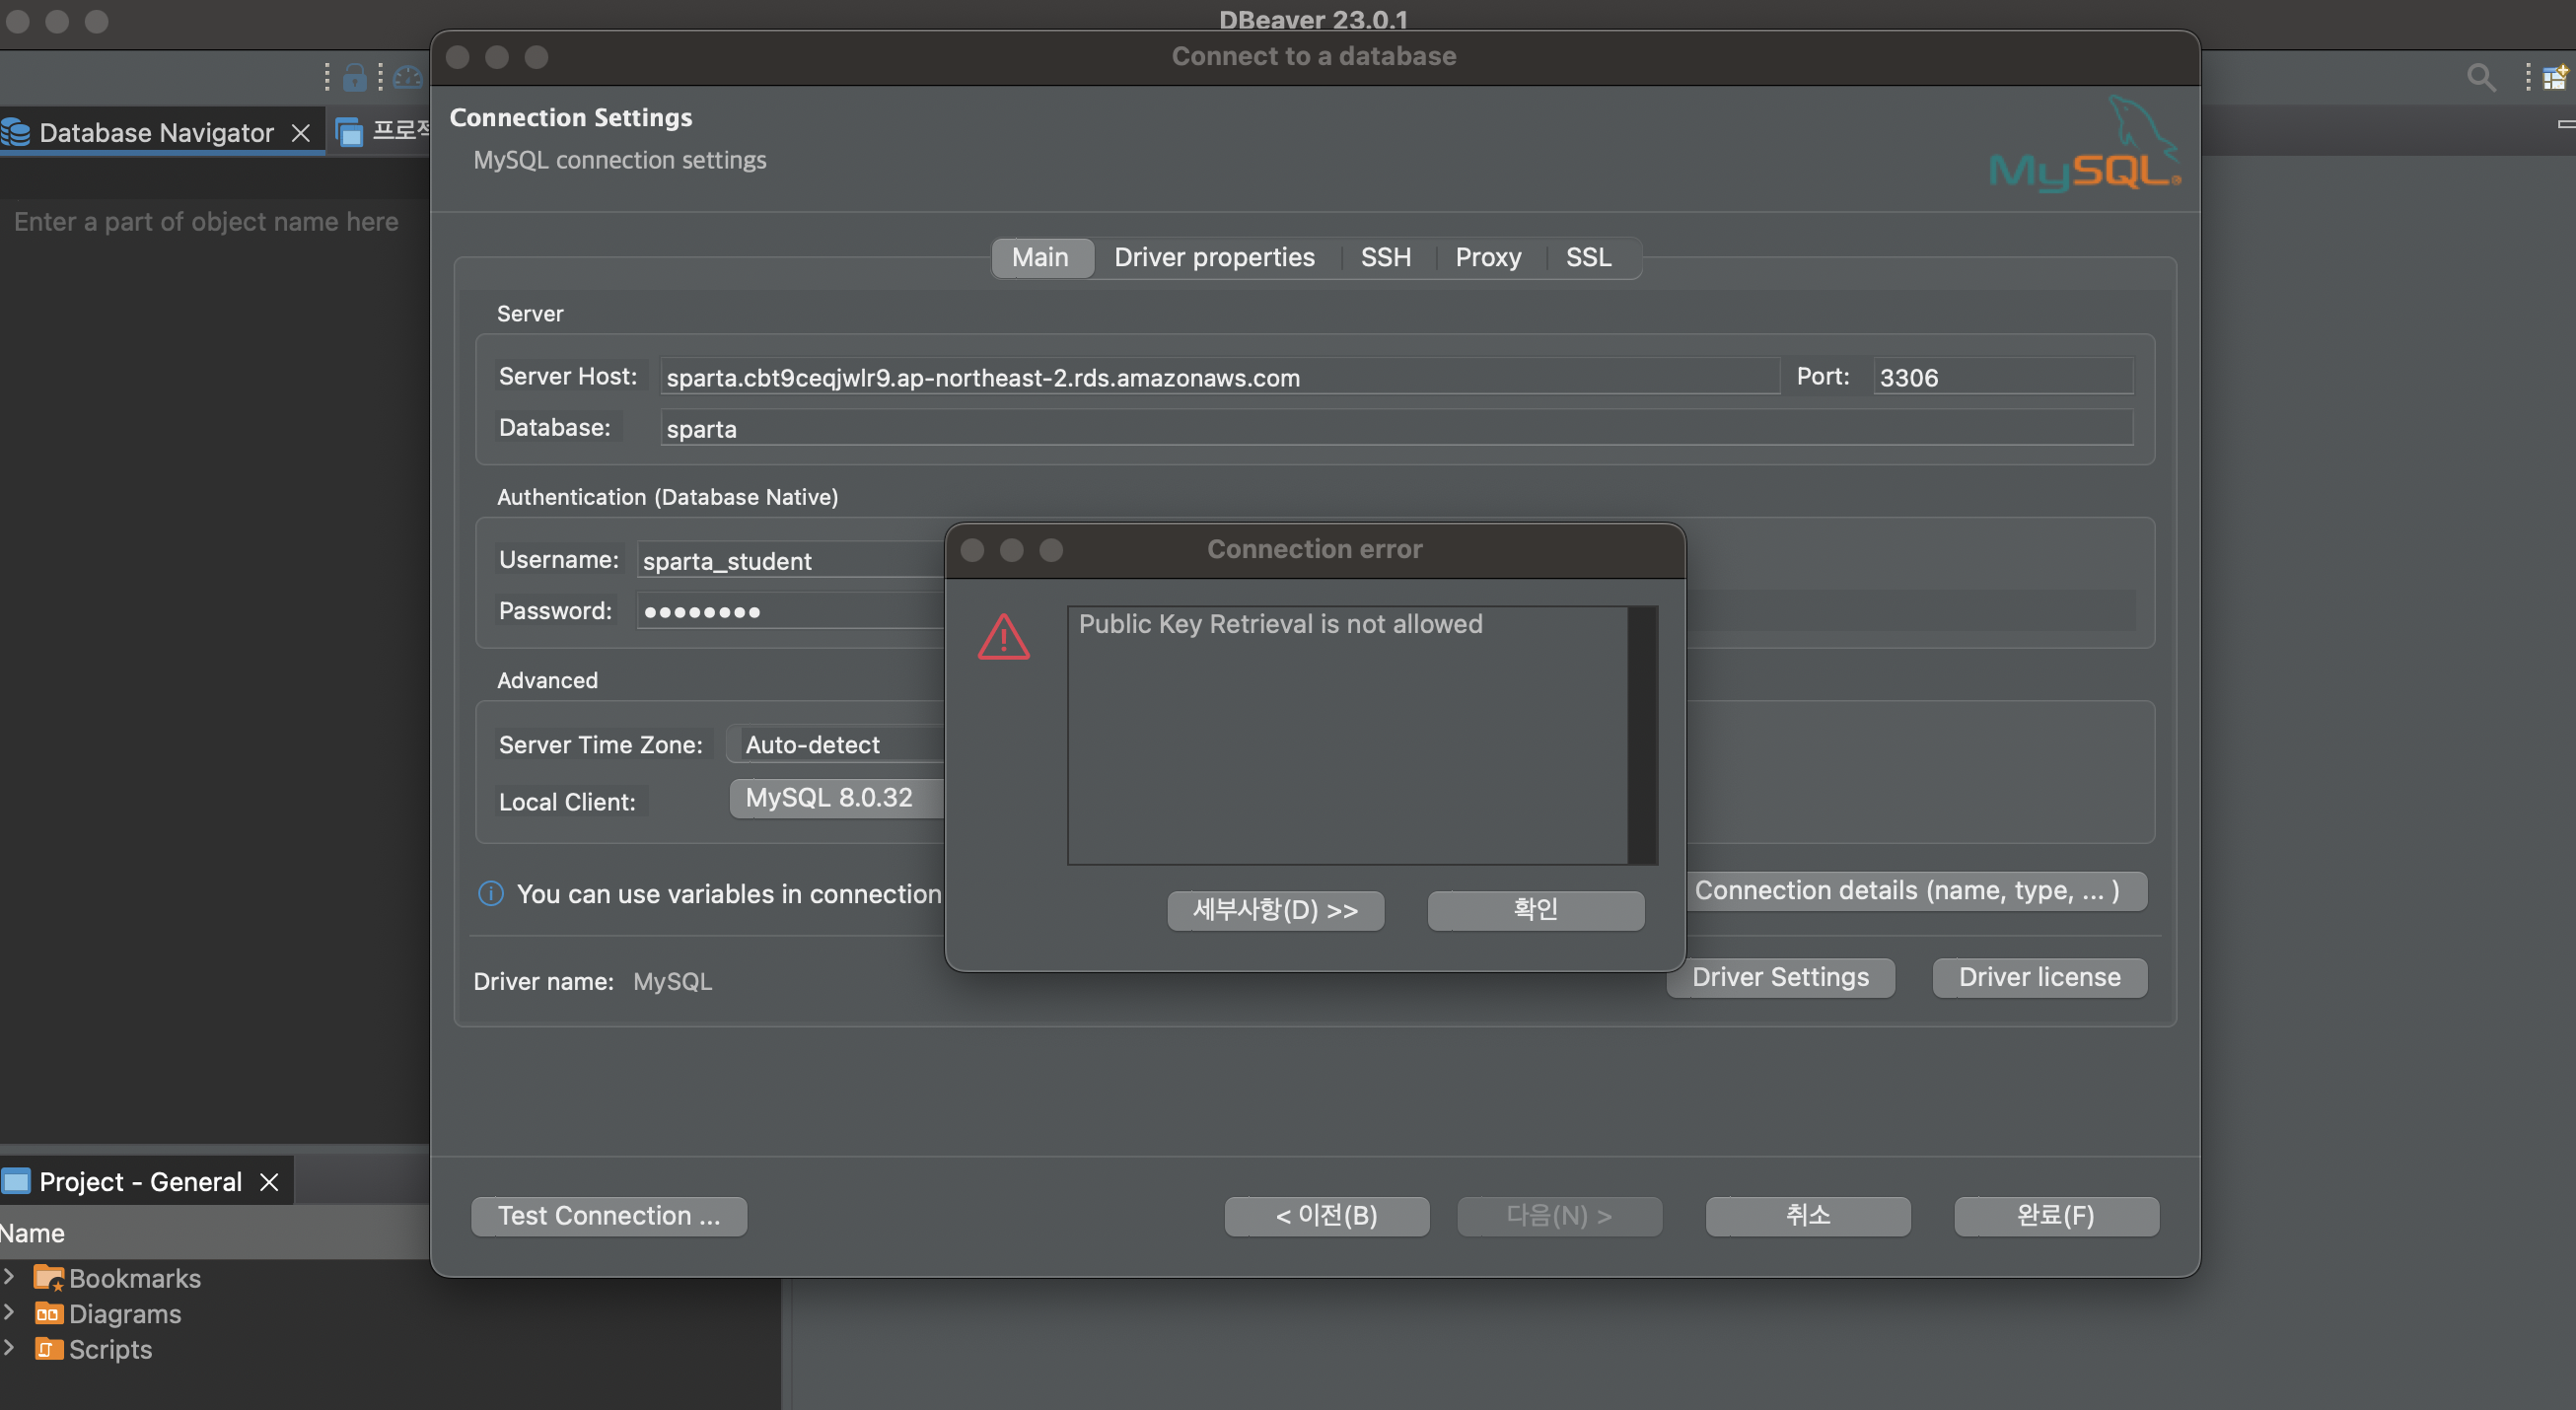Expand error details with 세부사항(D) button
The width and height of the screenshot is (2576, 1410).
(x=1275, y=910)
